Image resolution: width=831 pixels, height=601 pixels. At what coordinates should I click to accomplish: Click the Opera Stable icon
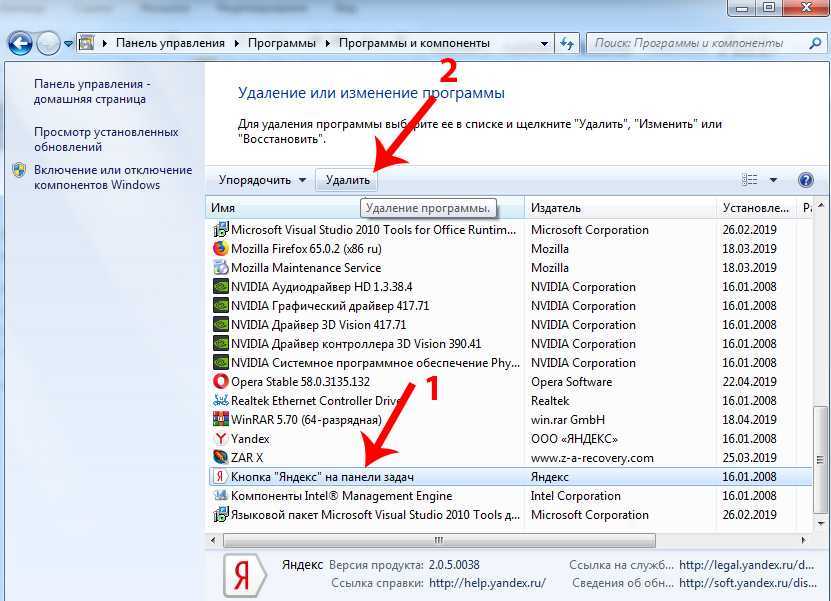tap(220, 382)
